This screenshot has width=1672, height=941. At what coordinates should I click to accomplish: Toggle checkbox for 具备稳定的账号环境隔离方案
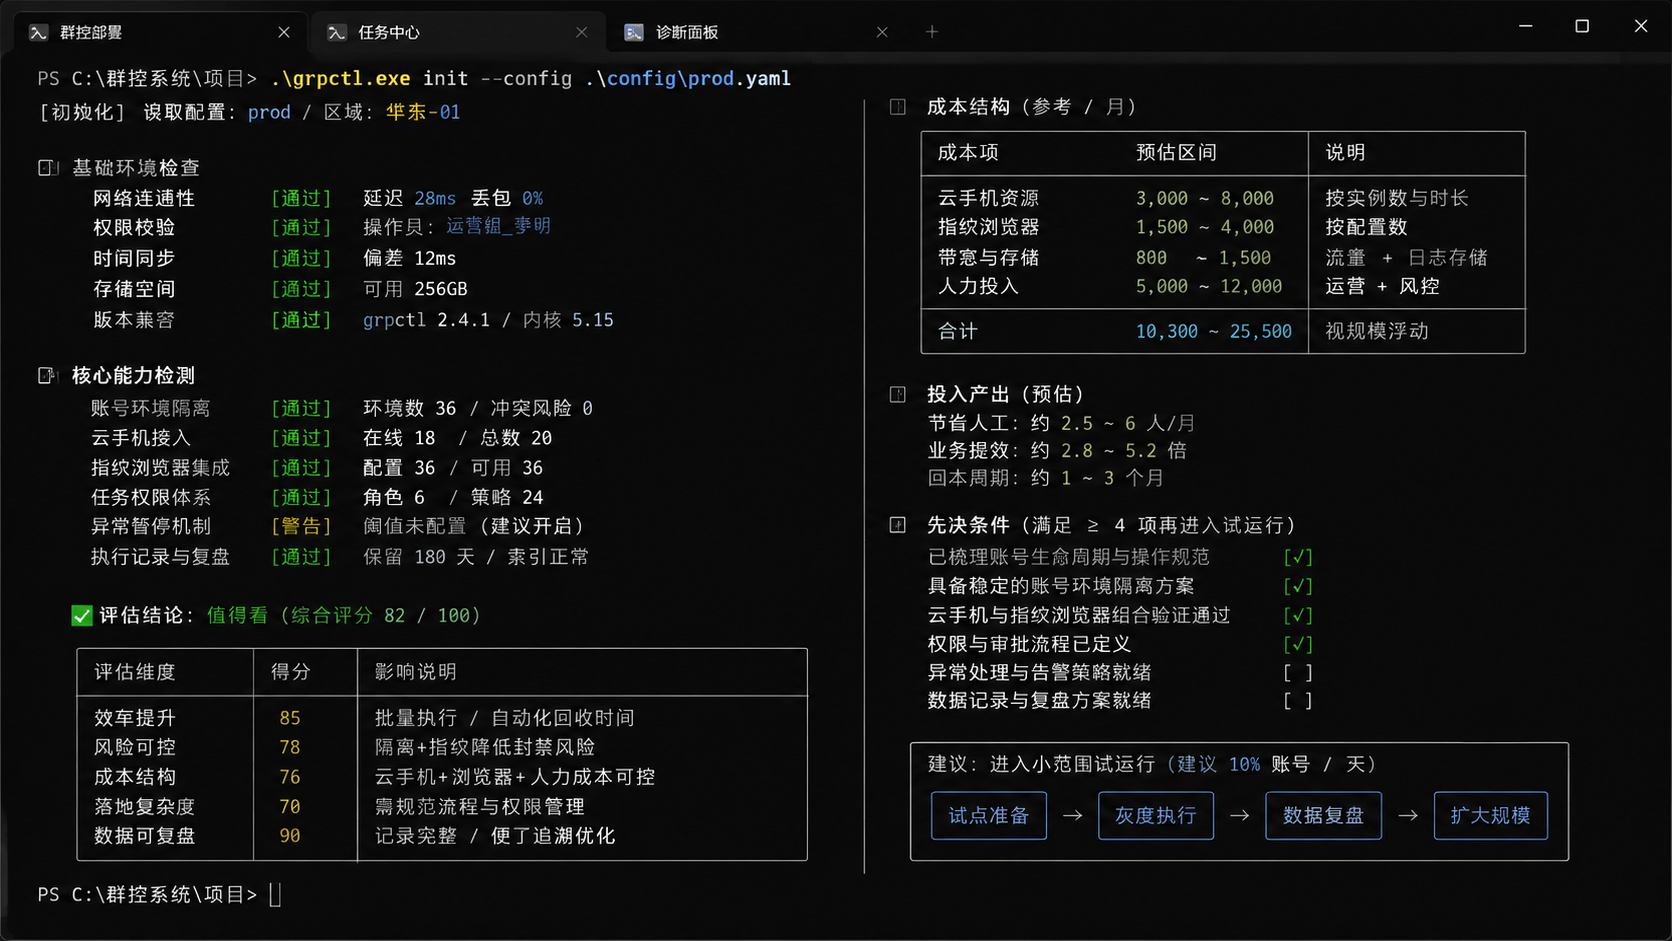click(1298, 586)
